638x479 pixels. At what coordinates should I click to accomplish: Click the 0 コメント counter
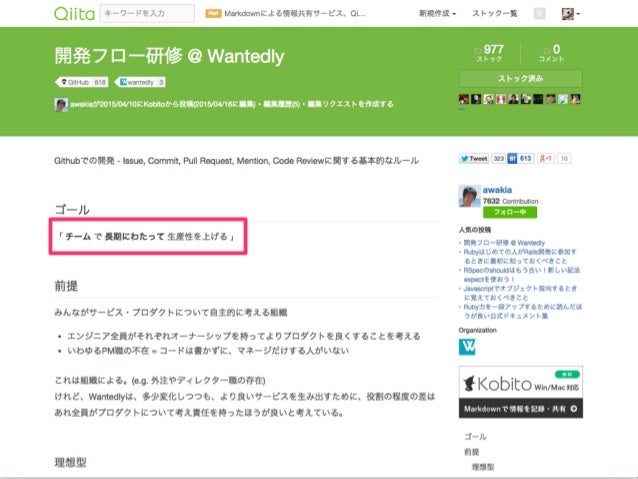[552, 53]
